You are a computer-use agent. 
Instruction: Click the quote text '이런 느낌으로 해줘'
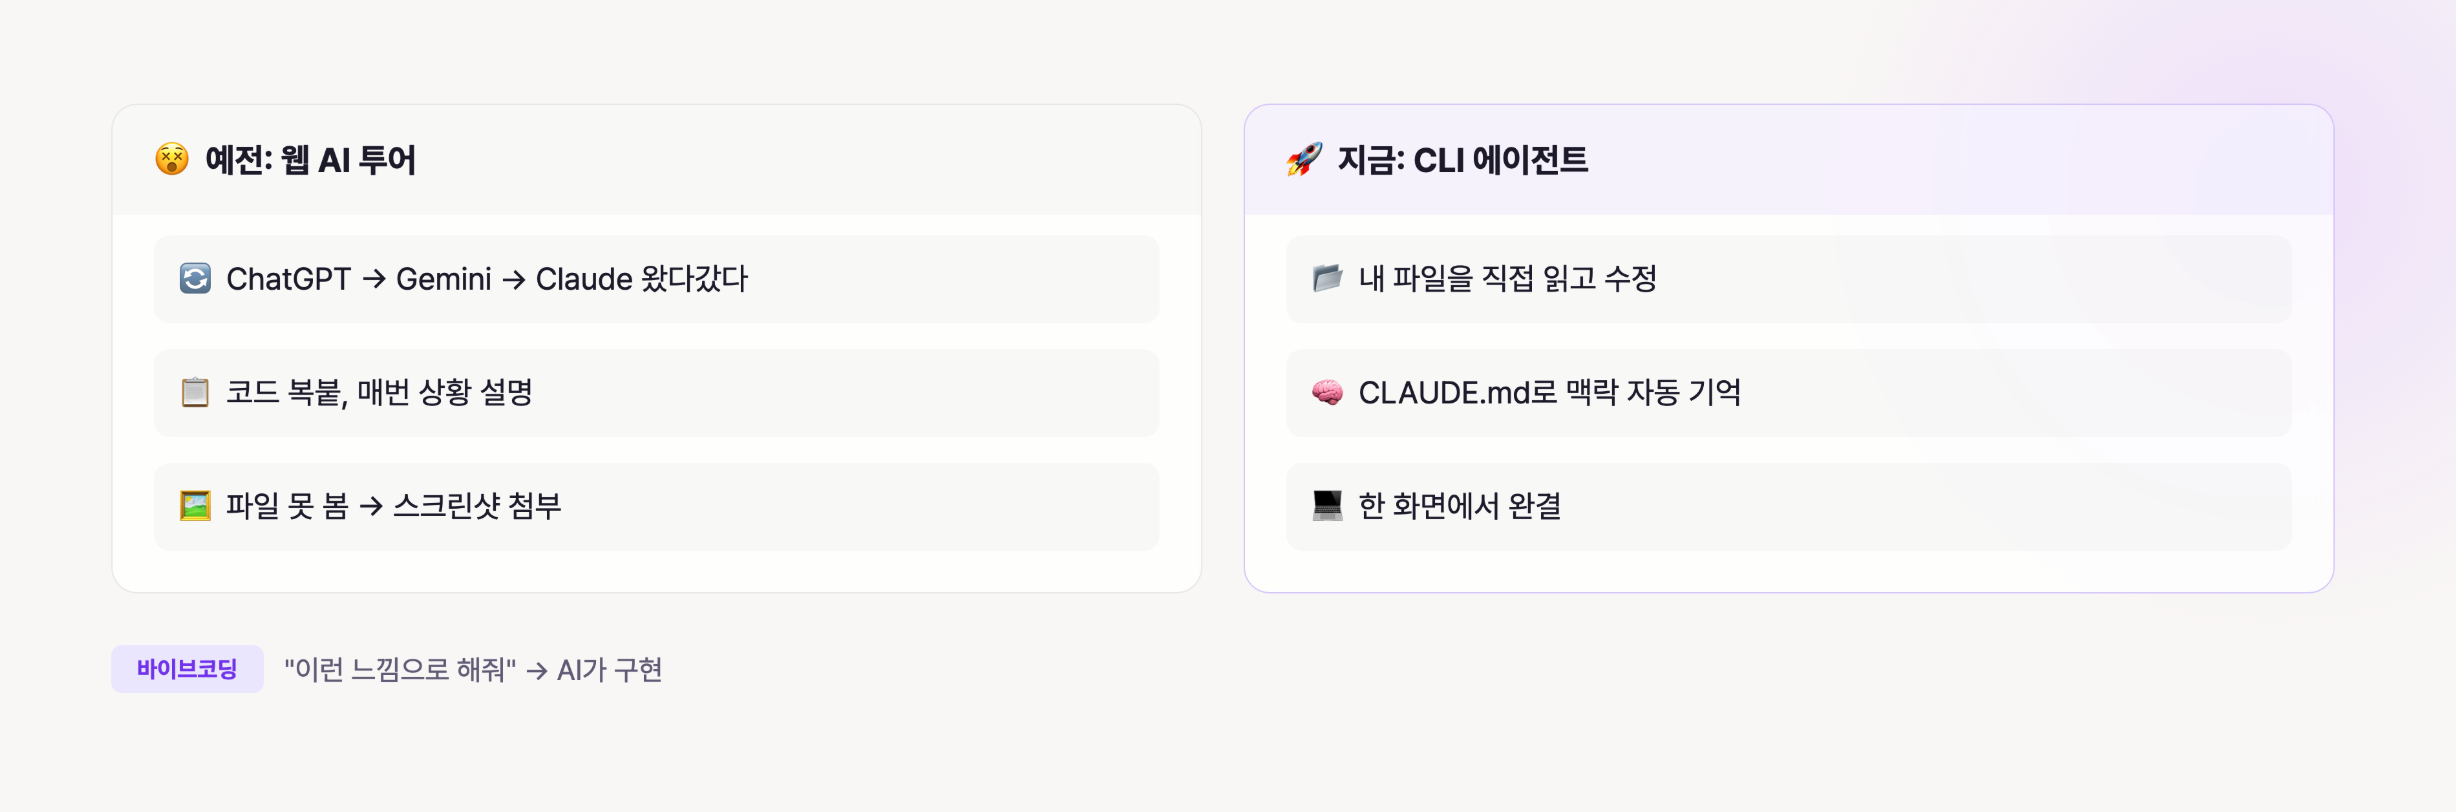pos(400,670)
